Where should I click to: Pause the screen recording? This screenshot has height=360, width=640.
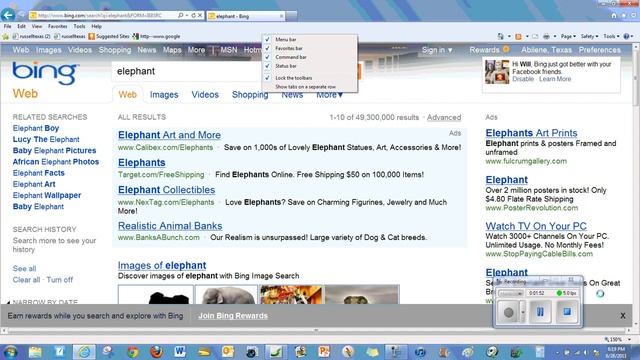pos(540,312)
